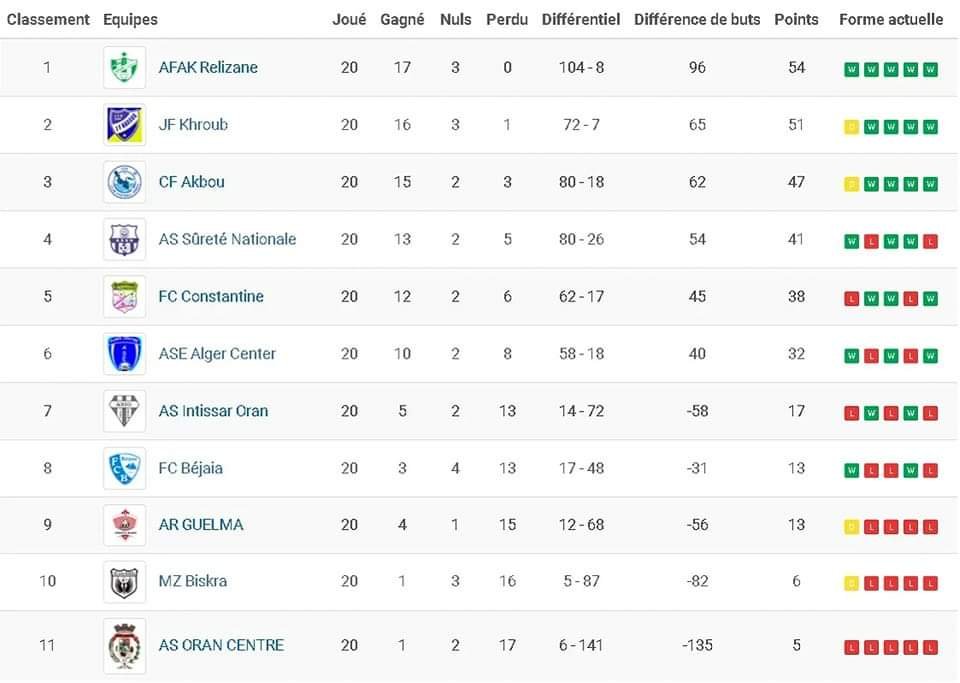Click the Forme actuelle column header
This screenshot has height=683, width=960.
click(890, 19)
